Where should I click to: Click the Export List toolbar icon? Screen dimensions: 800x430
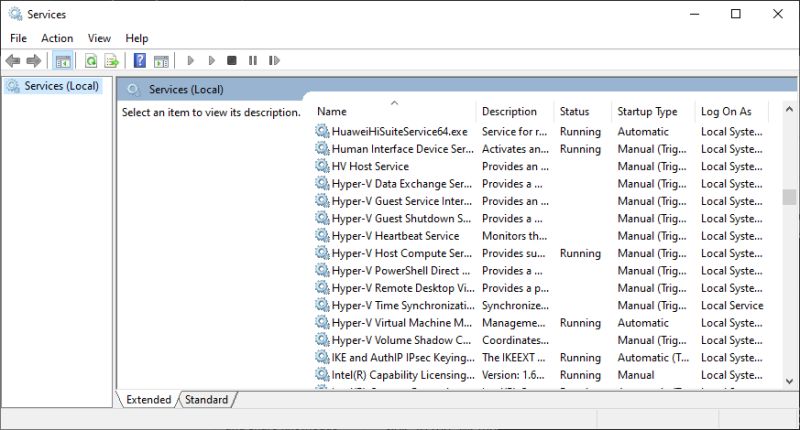(x=112, y=61)
